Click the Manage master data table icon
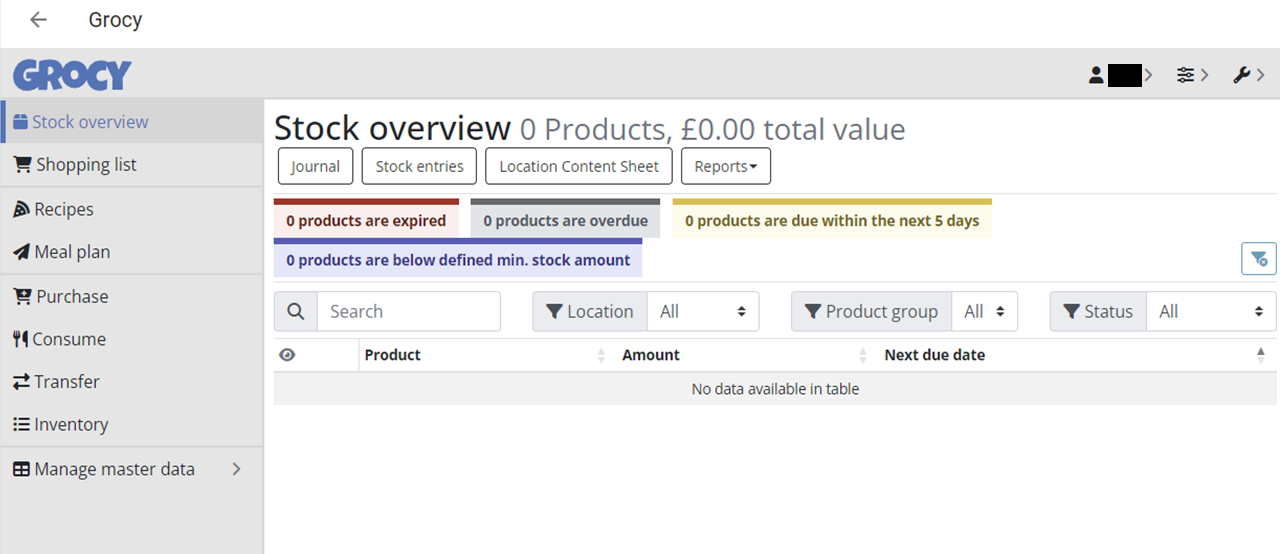Image resolution: width=1280 pixels, height=554 pixels. pos(21,469)
